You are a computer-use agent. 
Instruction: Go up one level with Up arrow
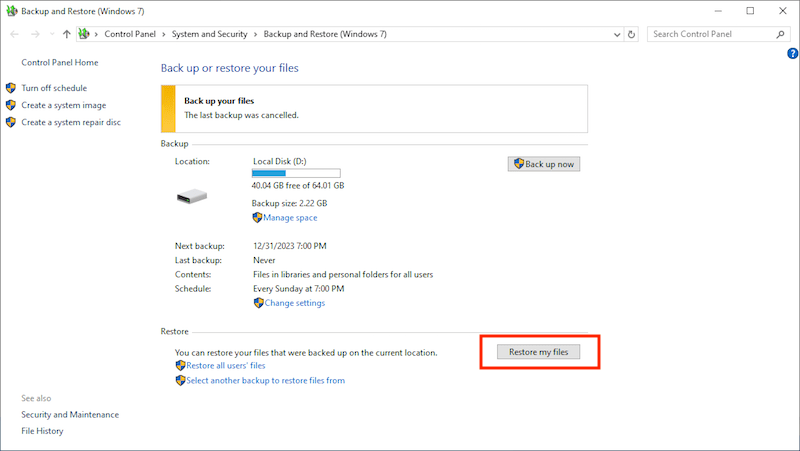click(66, 34)
